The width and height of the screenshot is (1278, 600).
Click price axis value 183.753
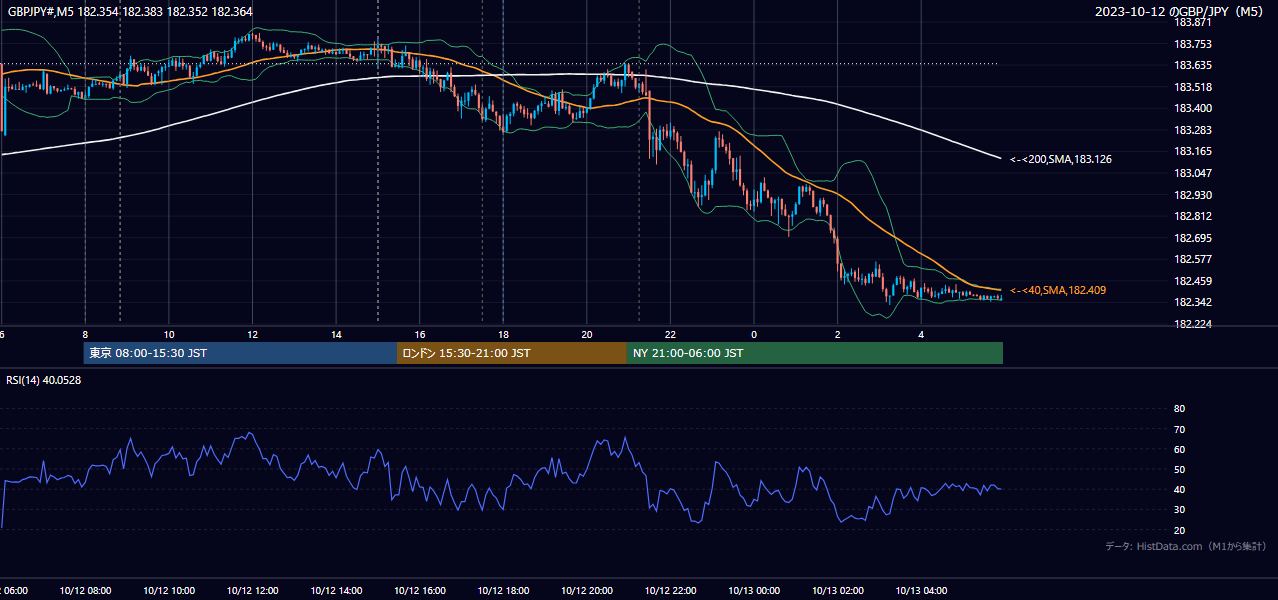(x=1192, y=44)
